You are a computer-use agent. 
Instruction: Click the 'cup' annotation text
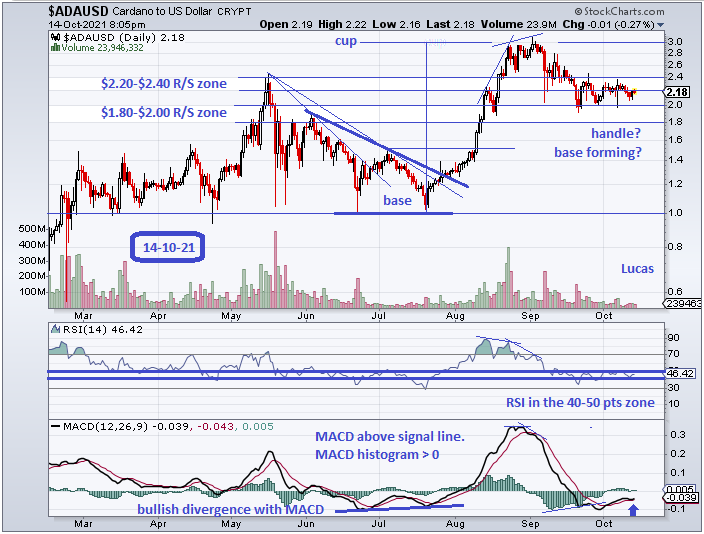pyautogui.click(x=346, y=41)
